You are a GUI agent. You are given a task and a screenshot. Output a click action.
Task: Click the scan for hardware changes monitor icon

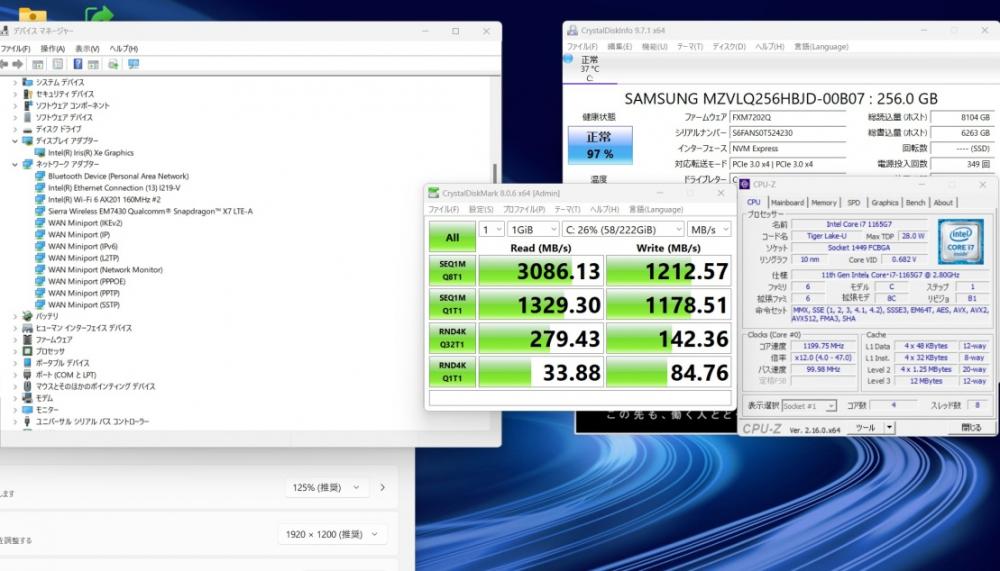[x=133, y=64]
